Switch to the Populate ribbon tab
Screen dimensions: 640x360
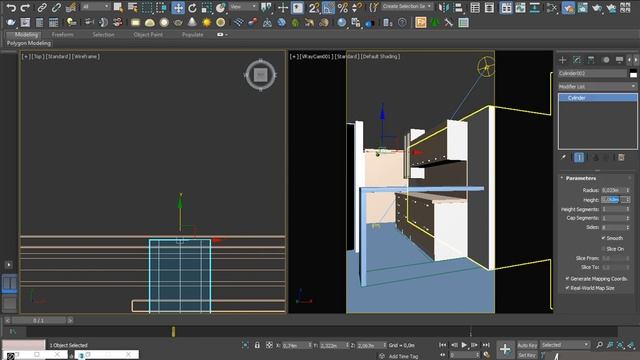pyautogui.click(x=193, y=35)
